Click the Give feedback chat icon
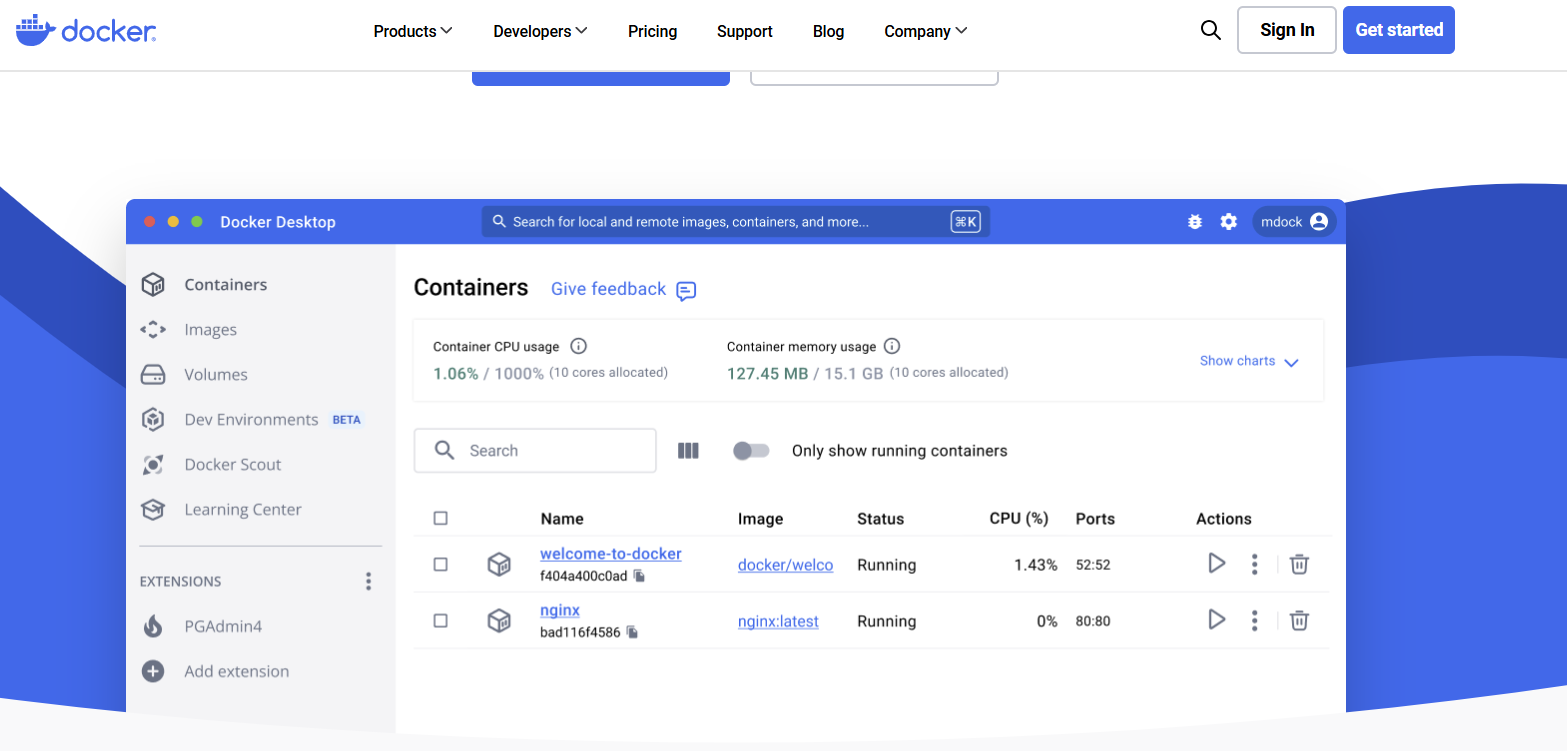This screenshot has width=1567, height=751. click(x=686, y=291)
